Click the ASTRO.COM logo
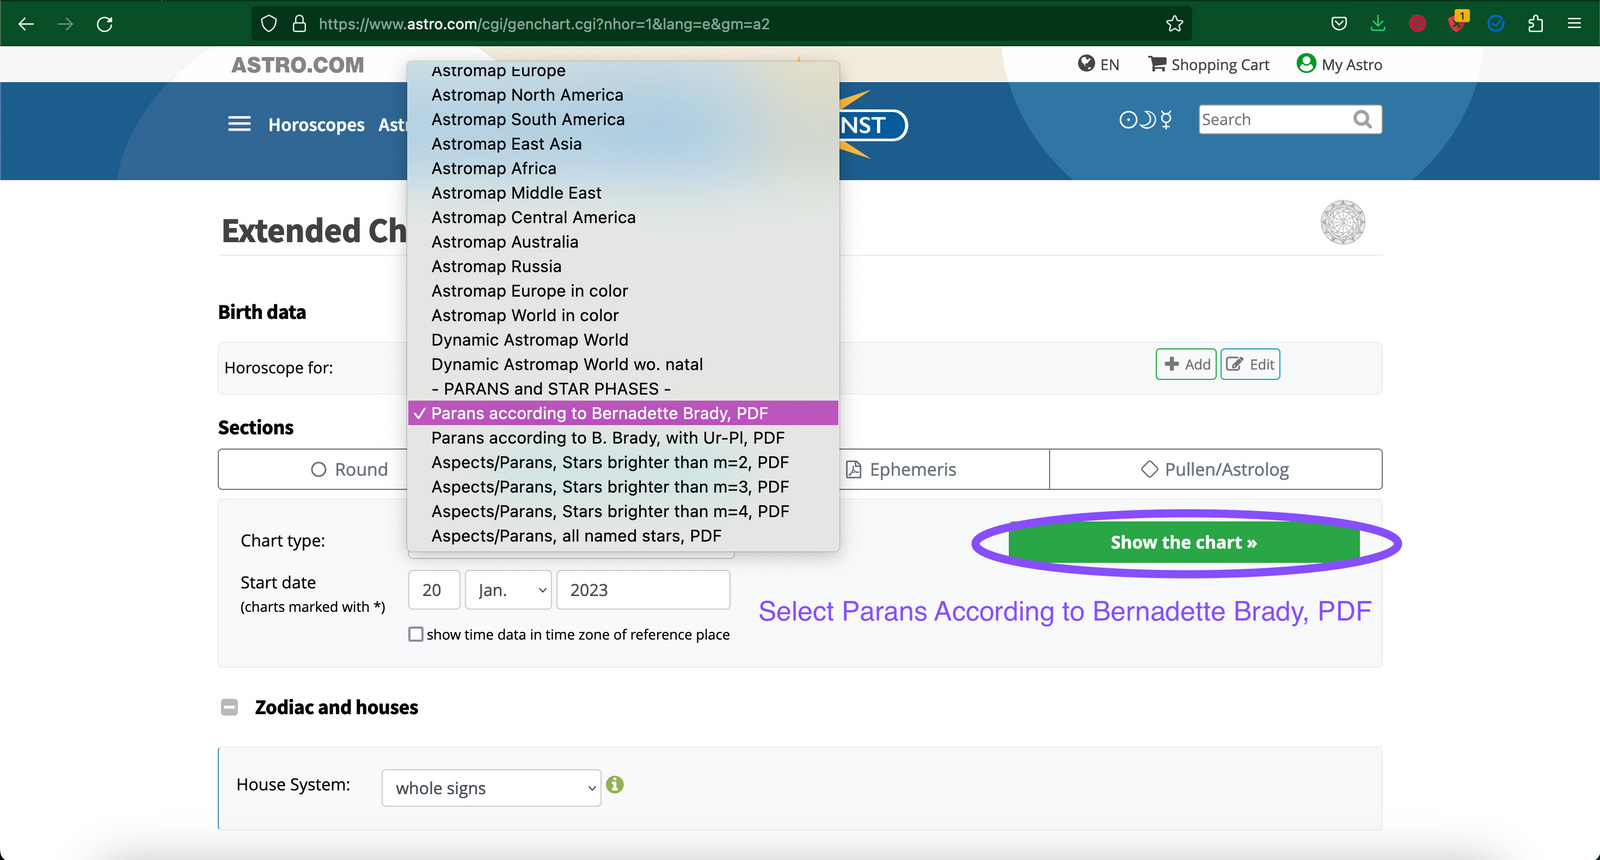This screenshot has height=860, width=1600. [298, 65]
